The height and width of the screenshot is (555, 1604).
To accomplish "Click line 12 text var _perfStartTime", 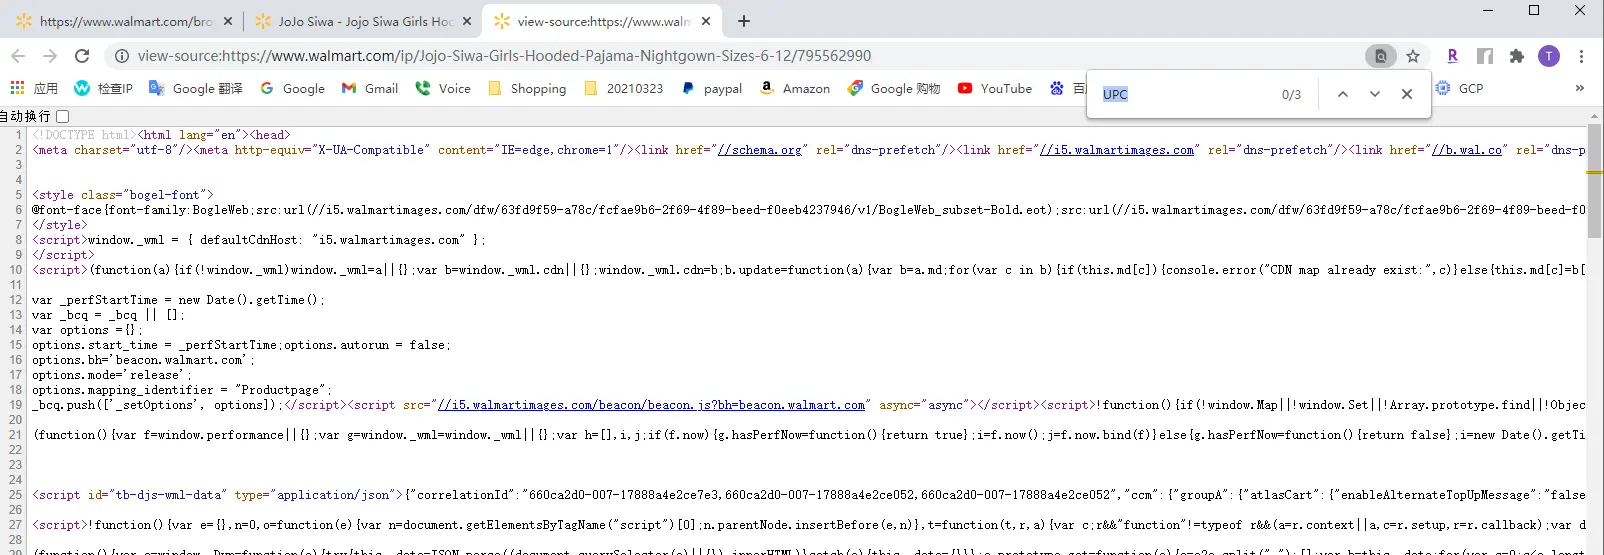I will [178, 300].
